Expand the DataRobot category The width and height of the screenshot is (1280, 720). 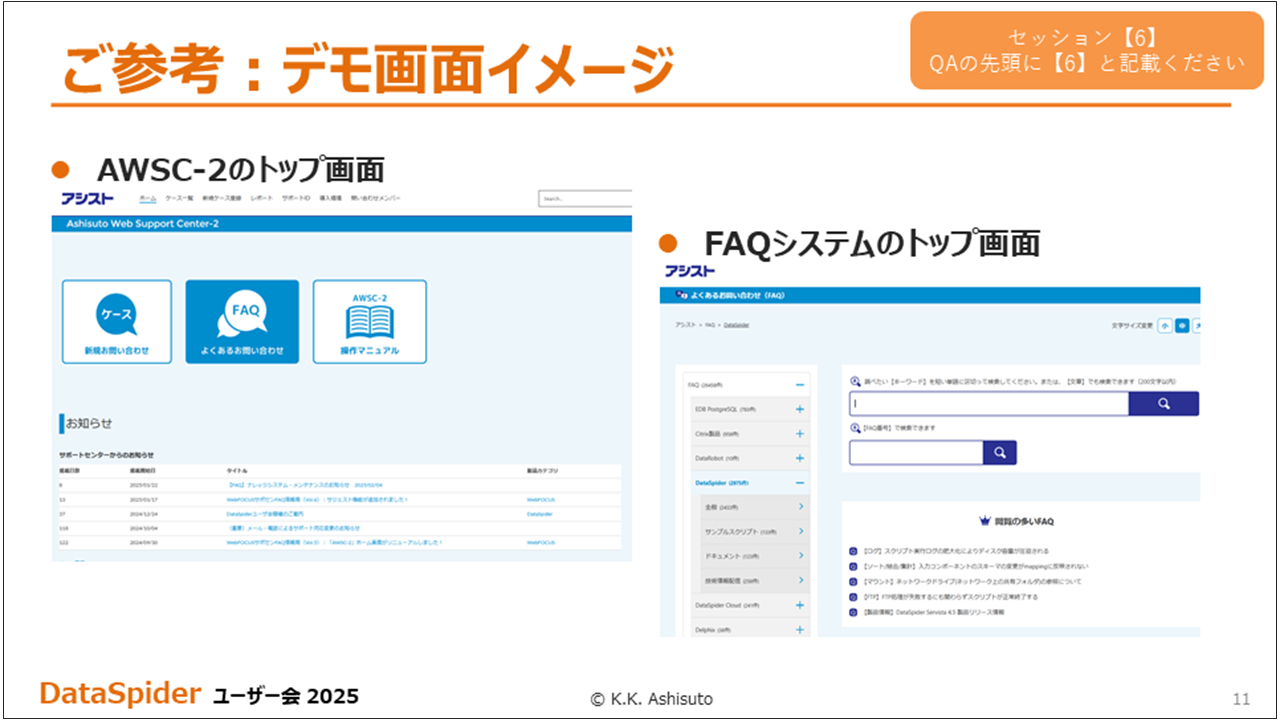click(x=800, y=458)
